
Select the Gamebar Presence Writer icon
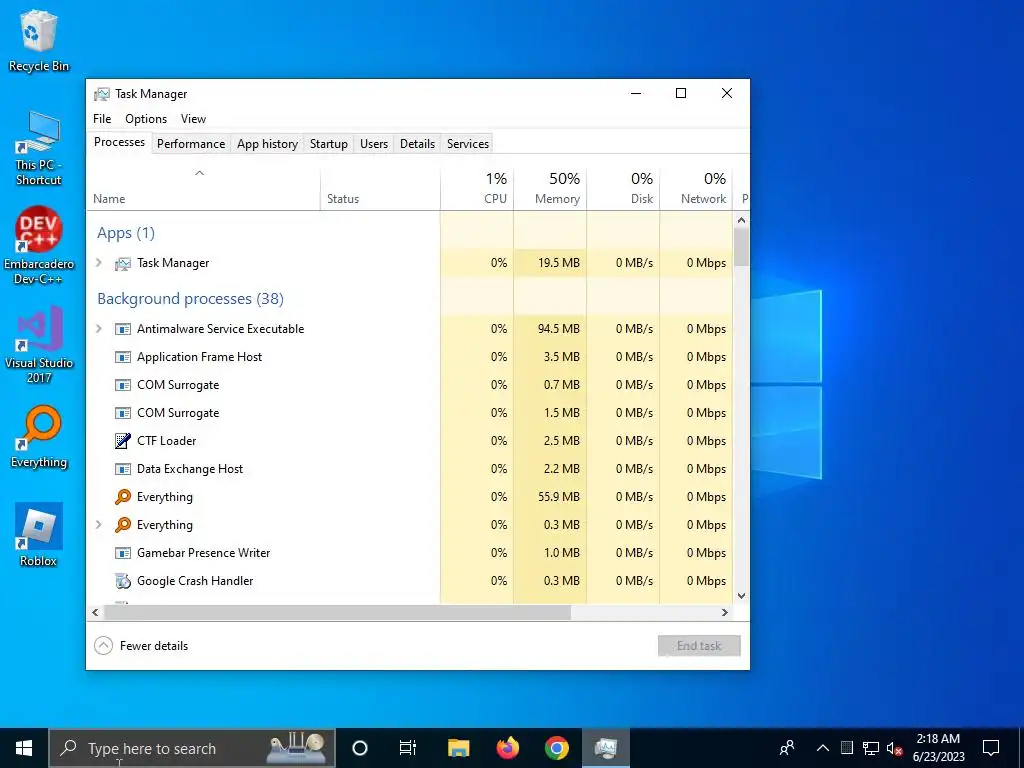tap(123, 553)
